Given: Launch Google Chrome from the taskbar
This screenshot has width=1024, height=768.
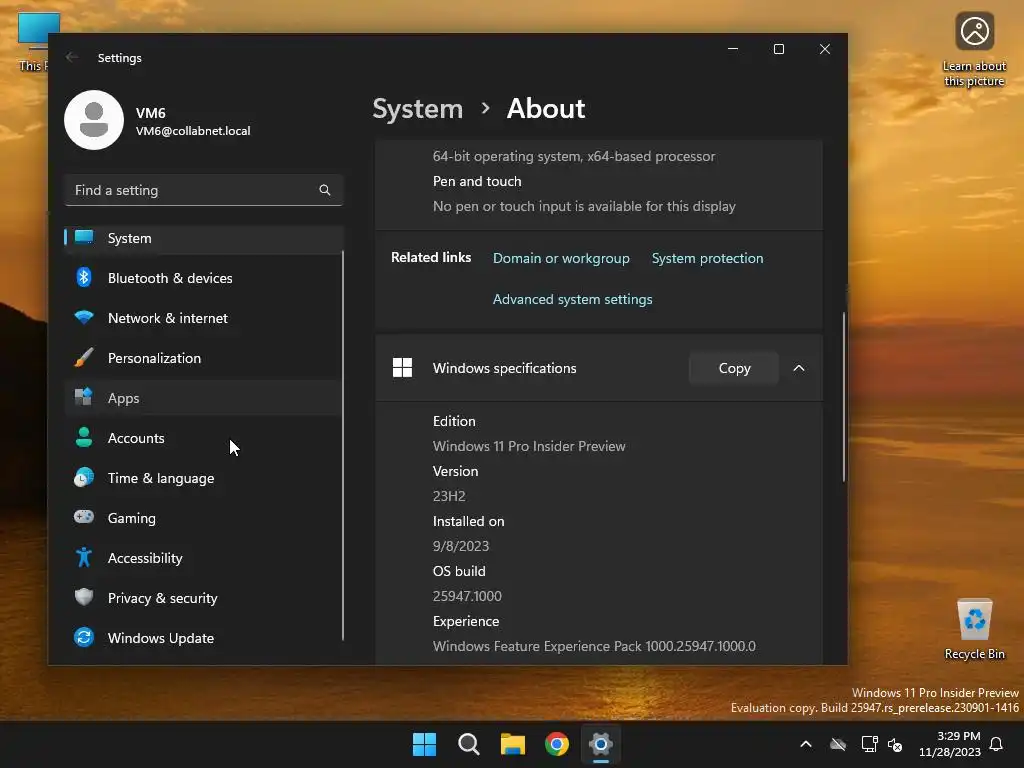Looking at the screenshot, I should click(557, 744).
